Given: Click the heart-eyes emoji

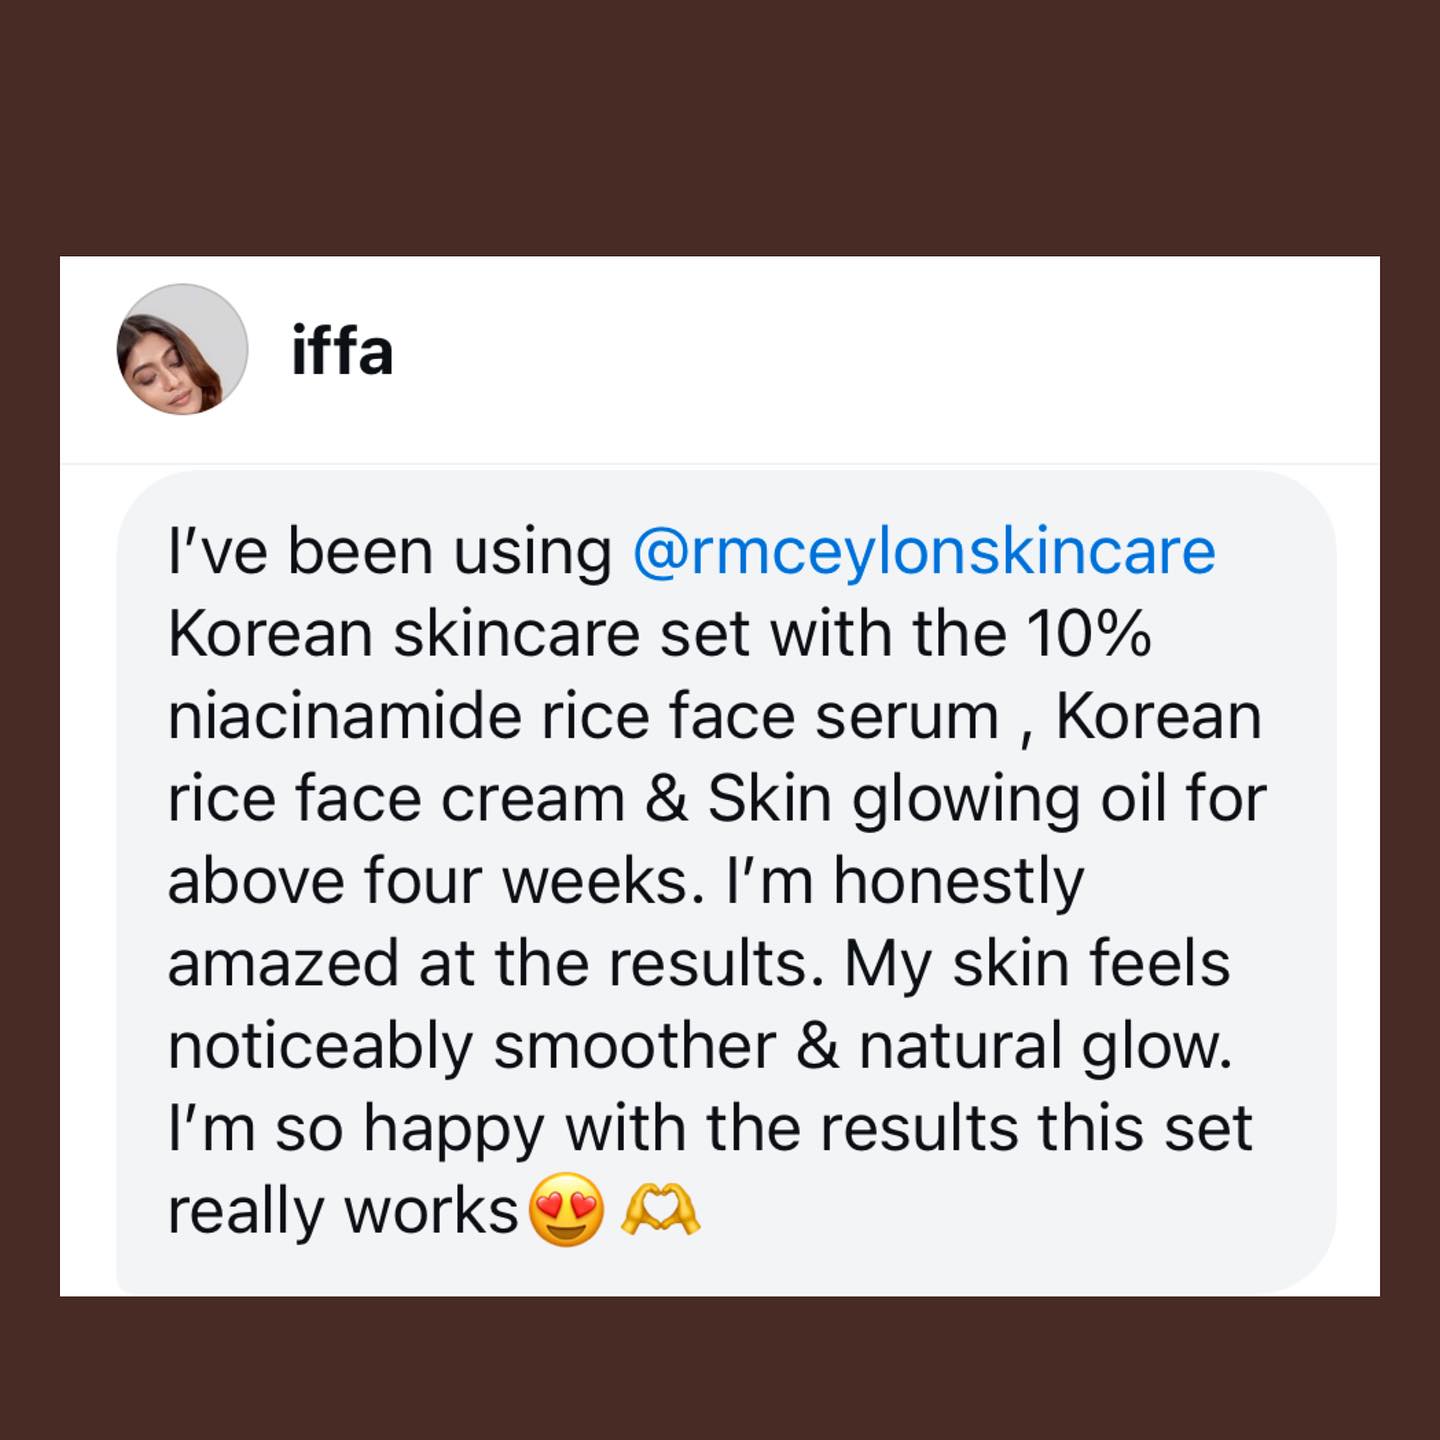Looking at the screenshot, I should click(566, 1209).
